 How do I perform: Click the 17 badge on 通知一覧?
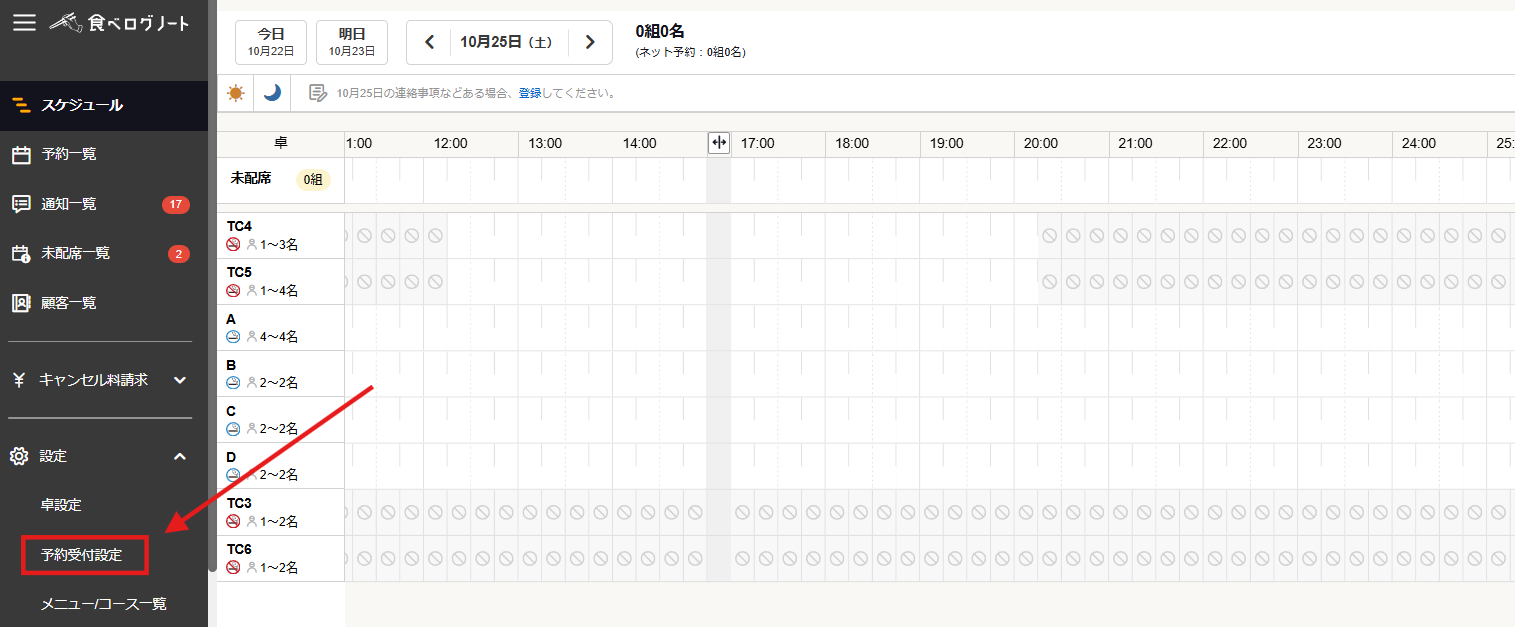coord(176,205)
